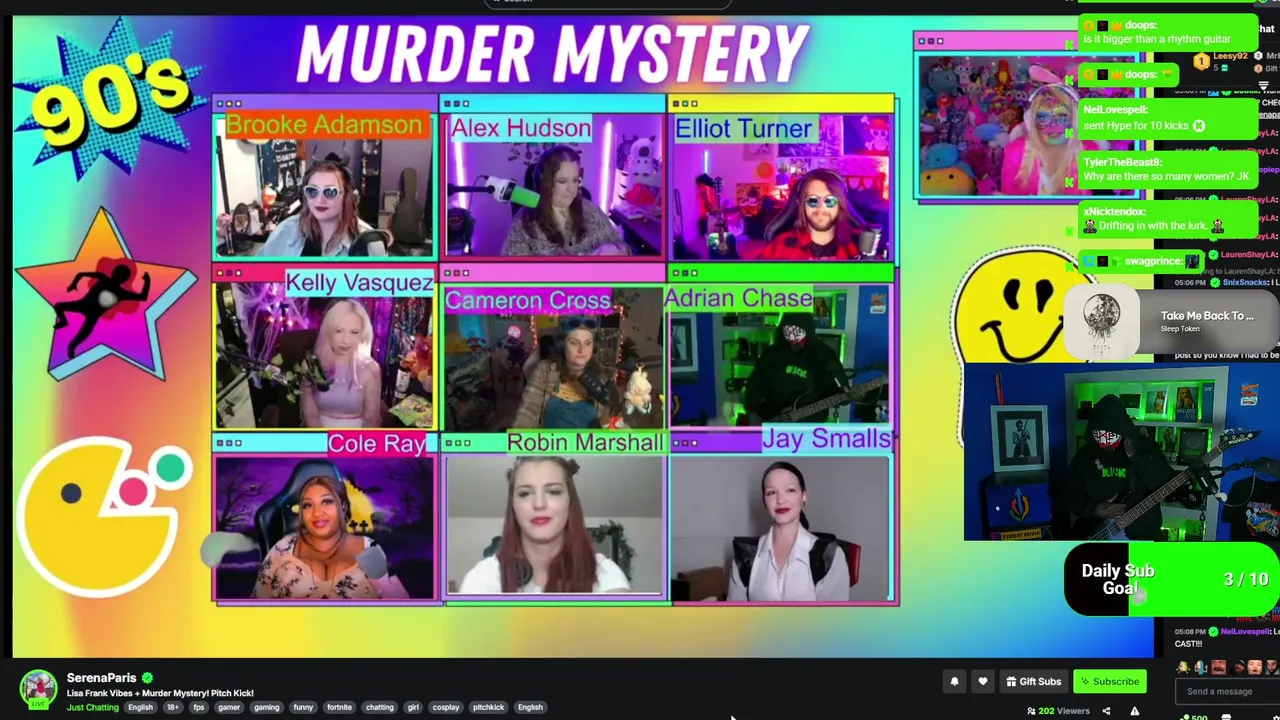Select the pitchkick tag
Viewport: 1280px width, 720px height.
[488, 707]
